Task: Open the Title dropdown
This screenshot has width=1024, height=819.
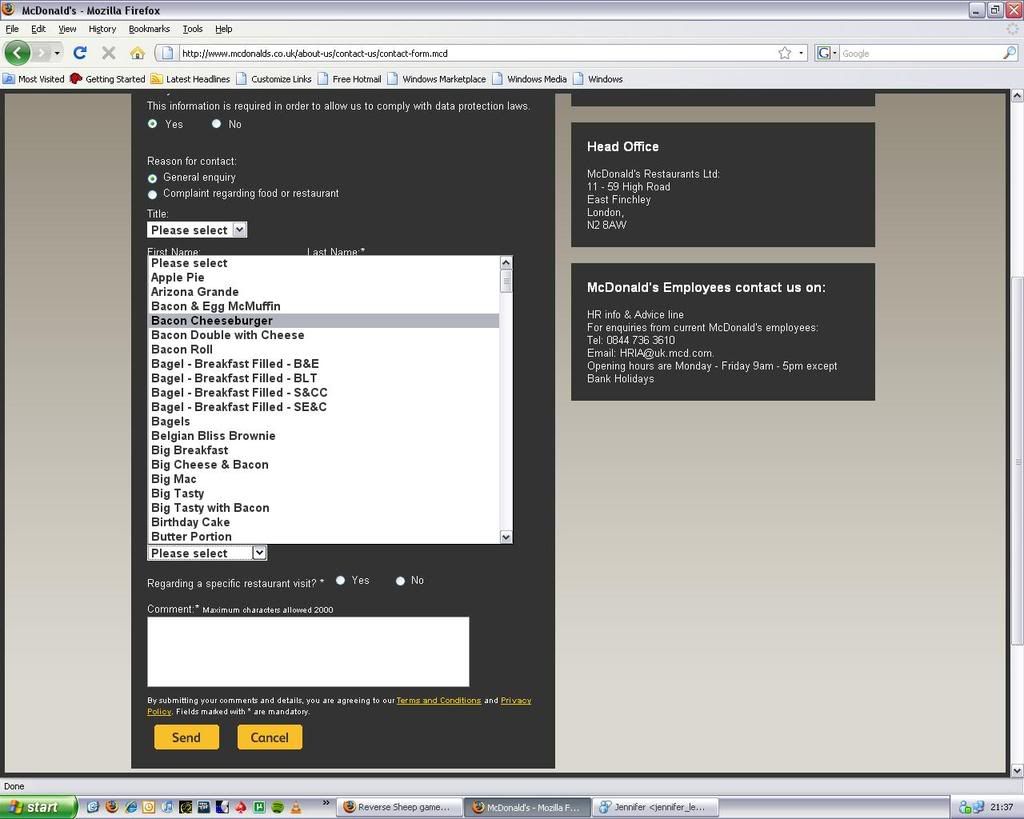Action: (x=197, y=230)
